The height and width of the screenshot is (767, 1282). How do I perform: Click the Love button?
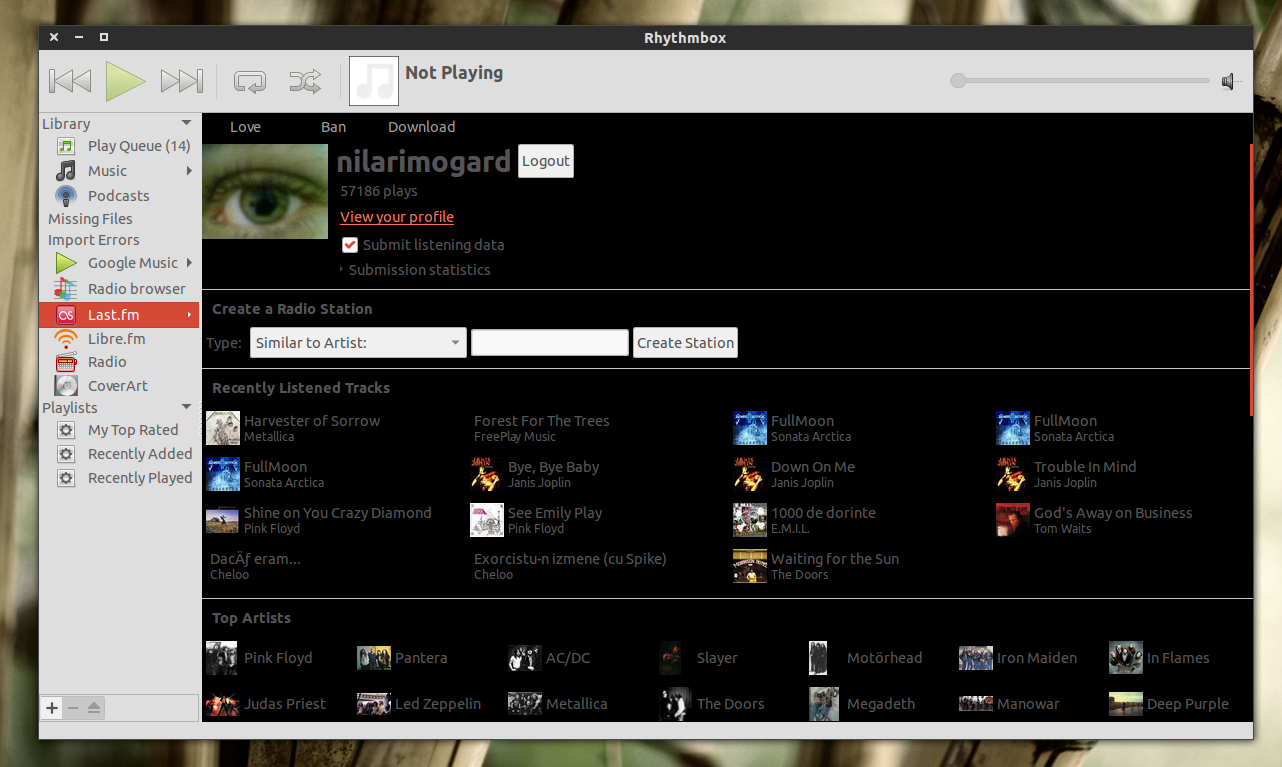245,127
